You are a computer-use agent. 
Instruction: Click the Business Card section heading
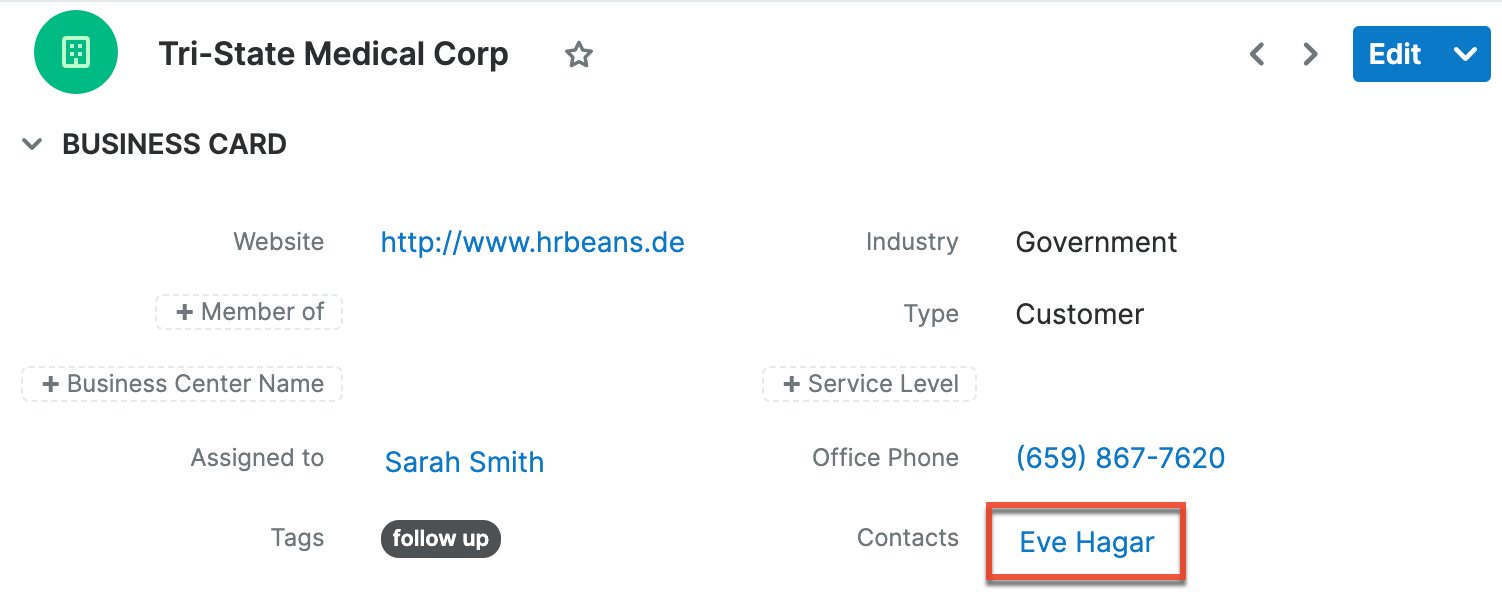[x=174, y=144]
